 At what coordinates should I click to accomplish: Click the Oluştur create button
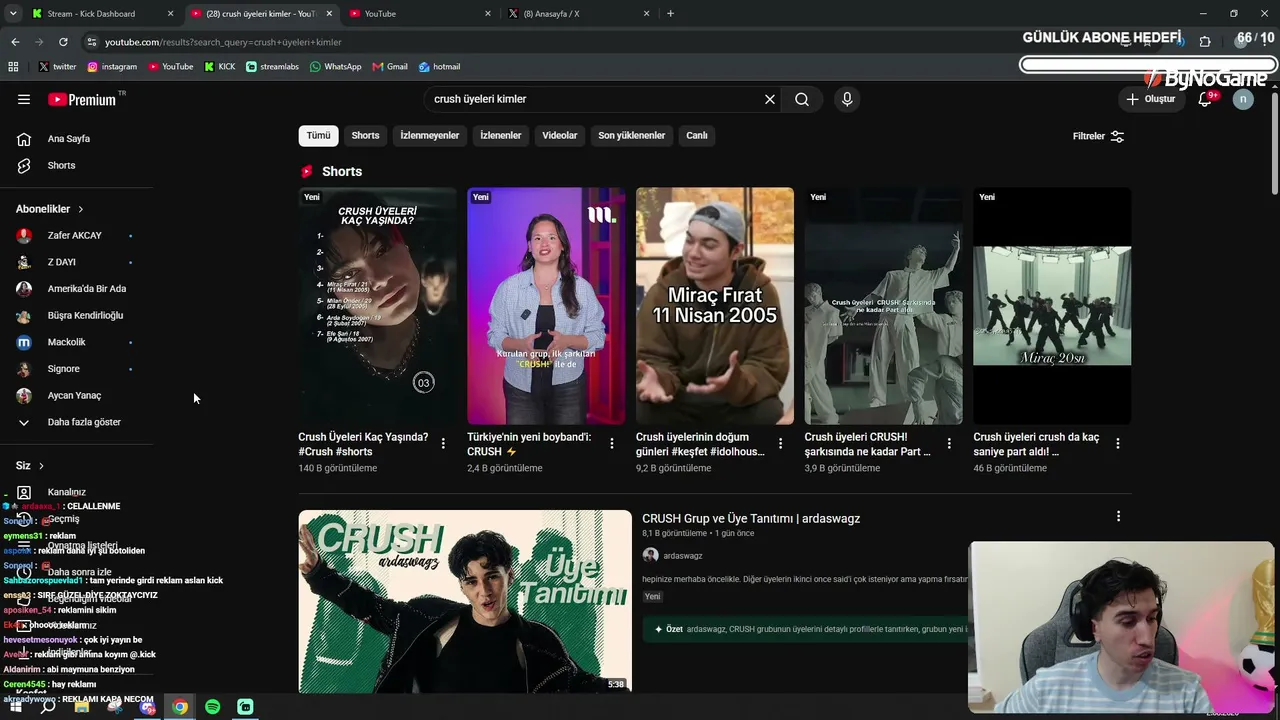[1151, 99]
